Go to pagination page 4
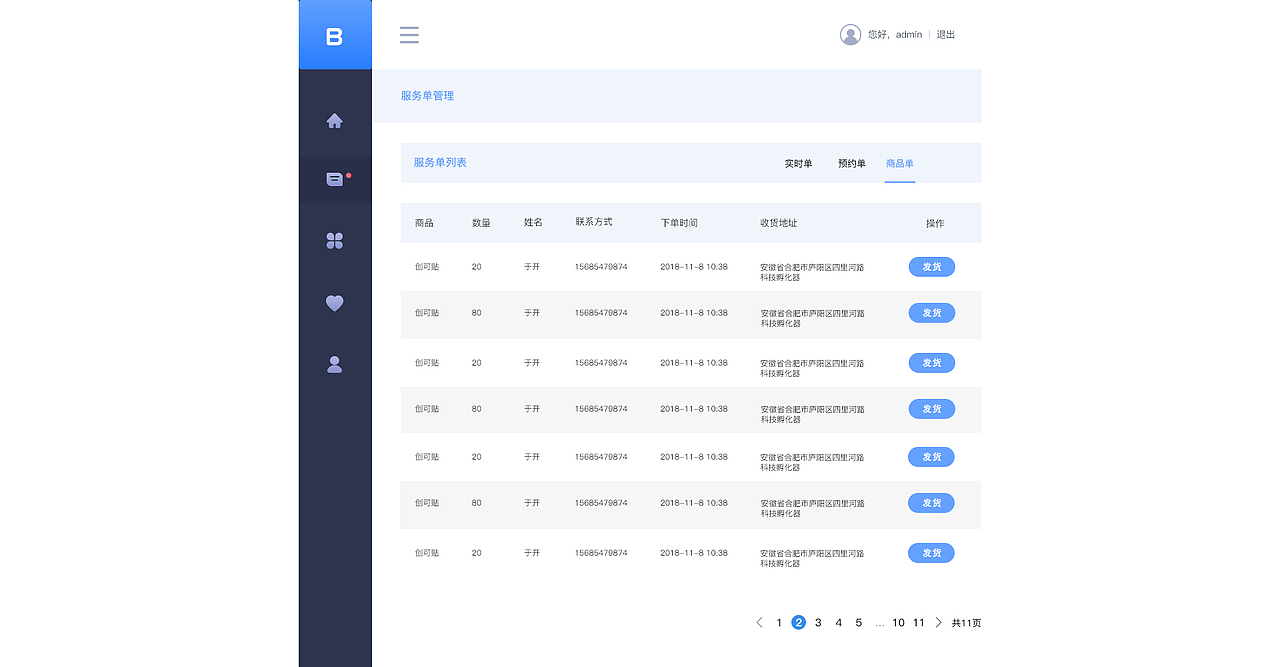Image resolution: width=1280 pixels, height=667 pixels. click(x=838, y=623)
